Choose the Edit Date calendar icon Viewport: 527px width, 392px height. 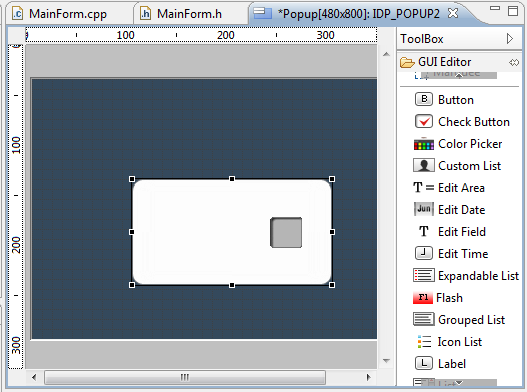pos(423,209)
